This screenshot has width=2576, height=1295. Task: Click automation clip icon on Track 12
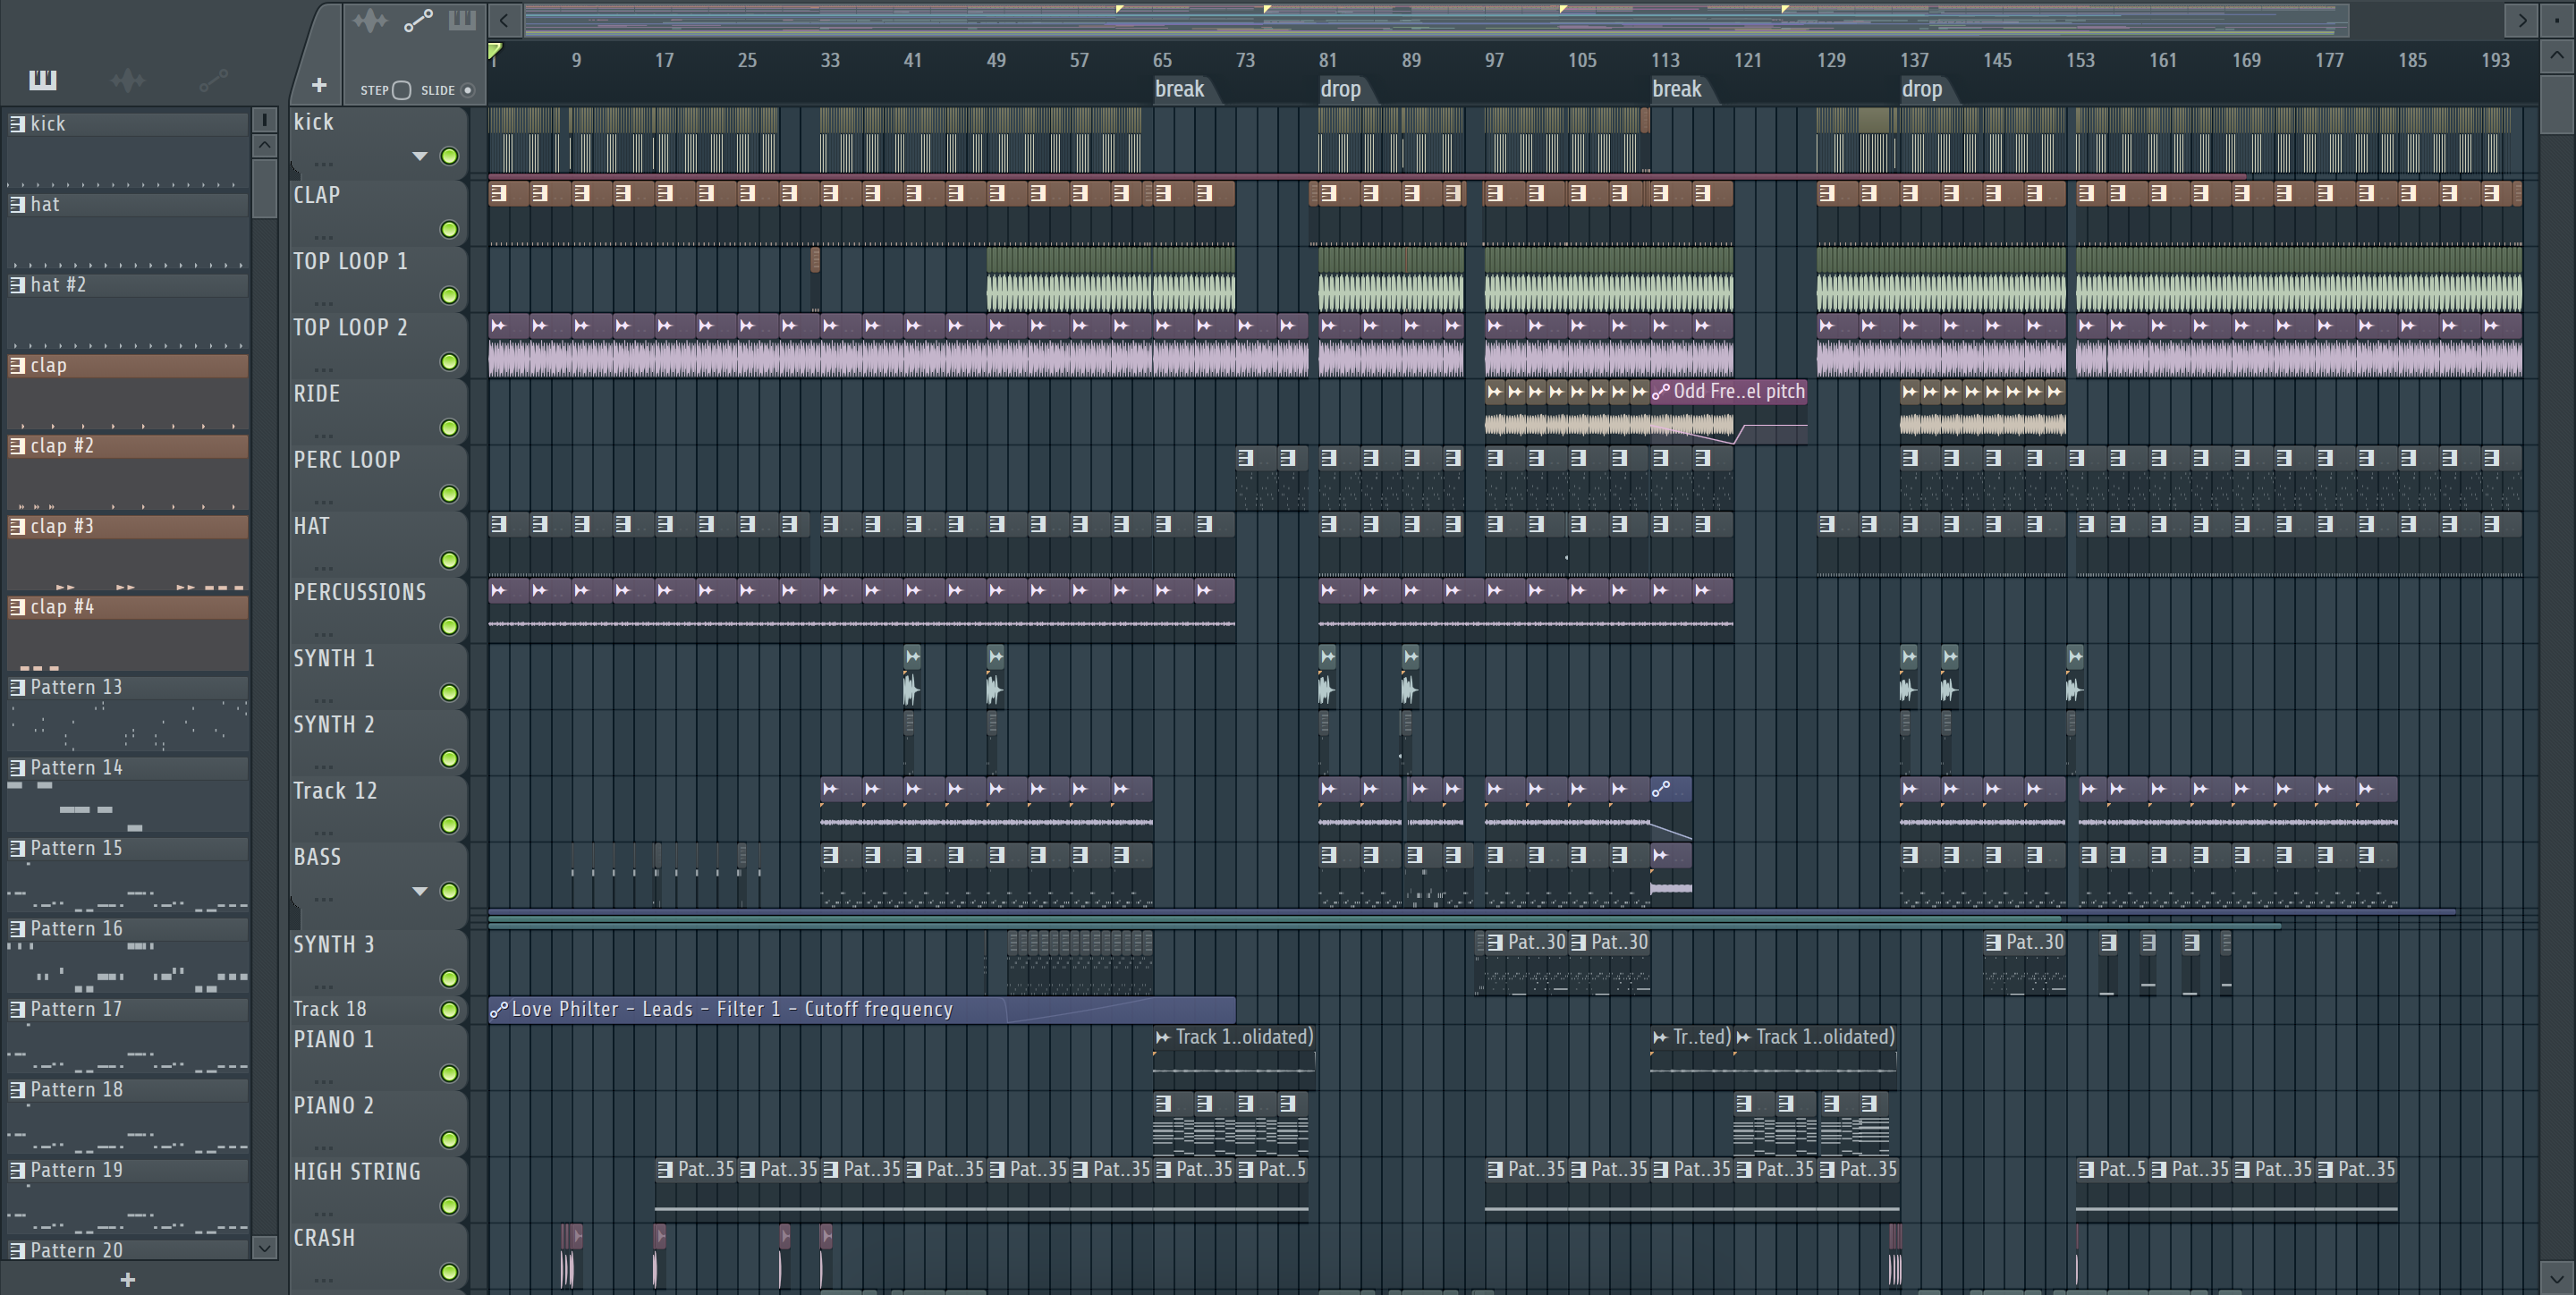pos(1661,789)
